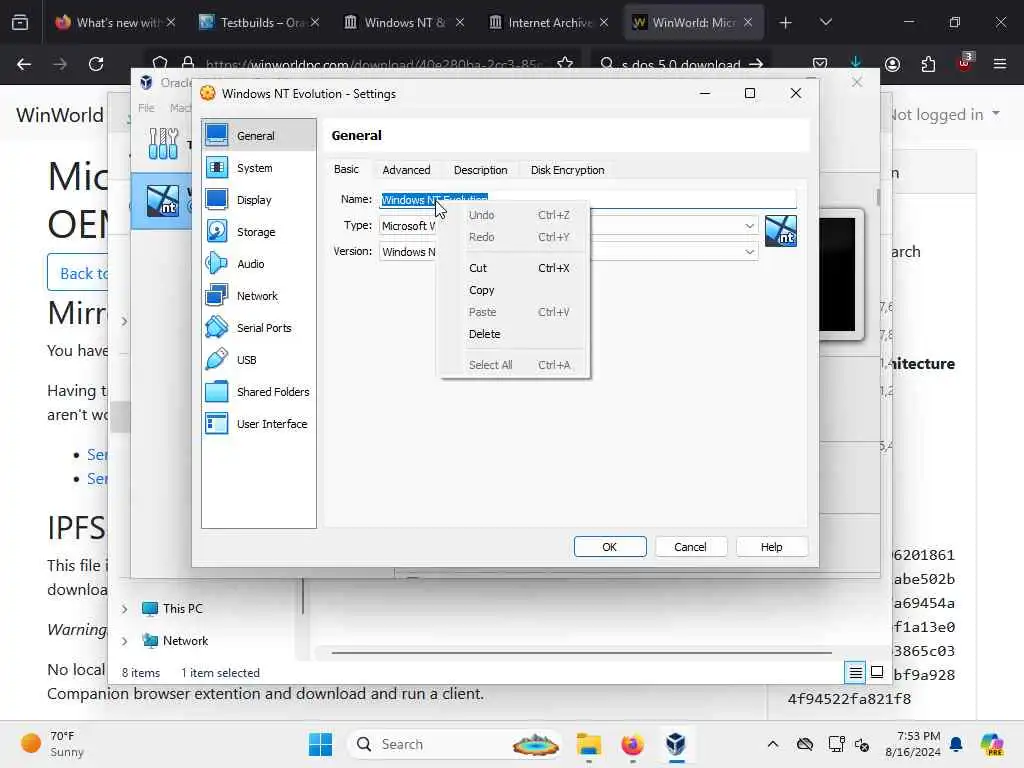1024x768 pixels.
Task: Switch to VirtualBox taskbar icon
Action: (x=676, y=744)
